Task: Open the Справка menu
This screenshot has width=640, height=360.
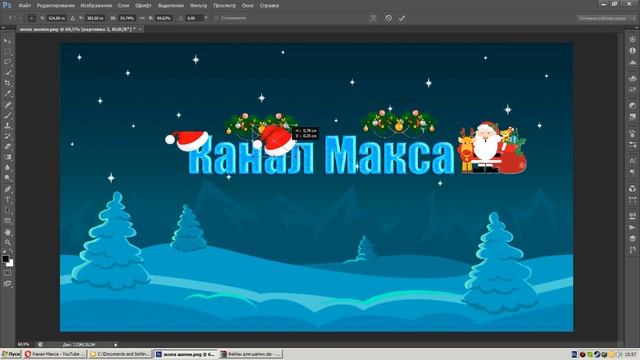Action: [269, 6]
